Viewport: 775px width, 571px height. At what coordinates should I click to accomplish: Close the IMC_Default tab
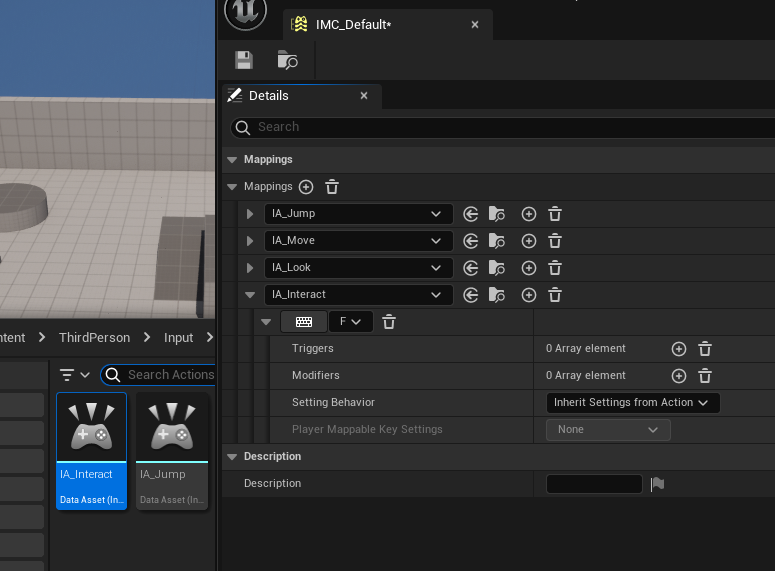475,25
